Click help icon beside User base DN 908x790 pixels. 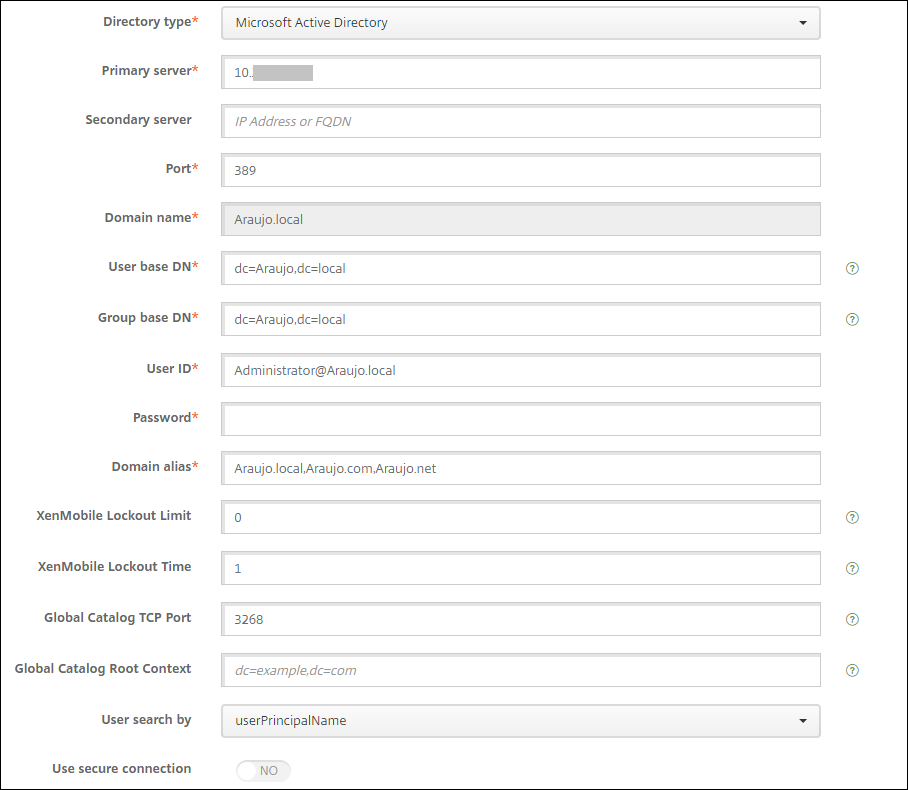point(852,269)
